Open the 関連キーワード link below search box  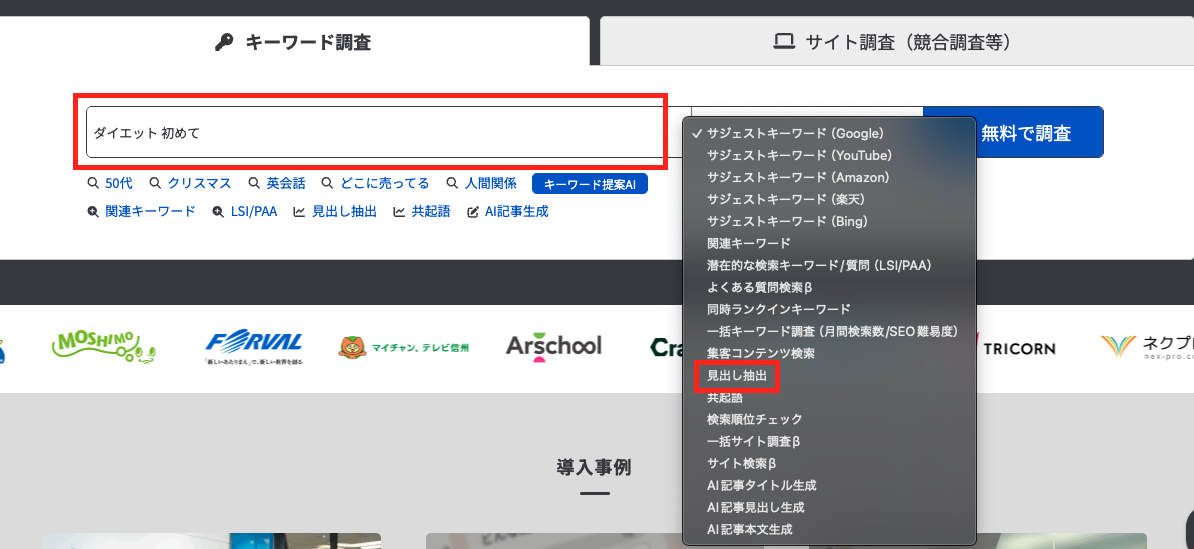tap(150, 212)
